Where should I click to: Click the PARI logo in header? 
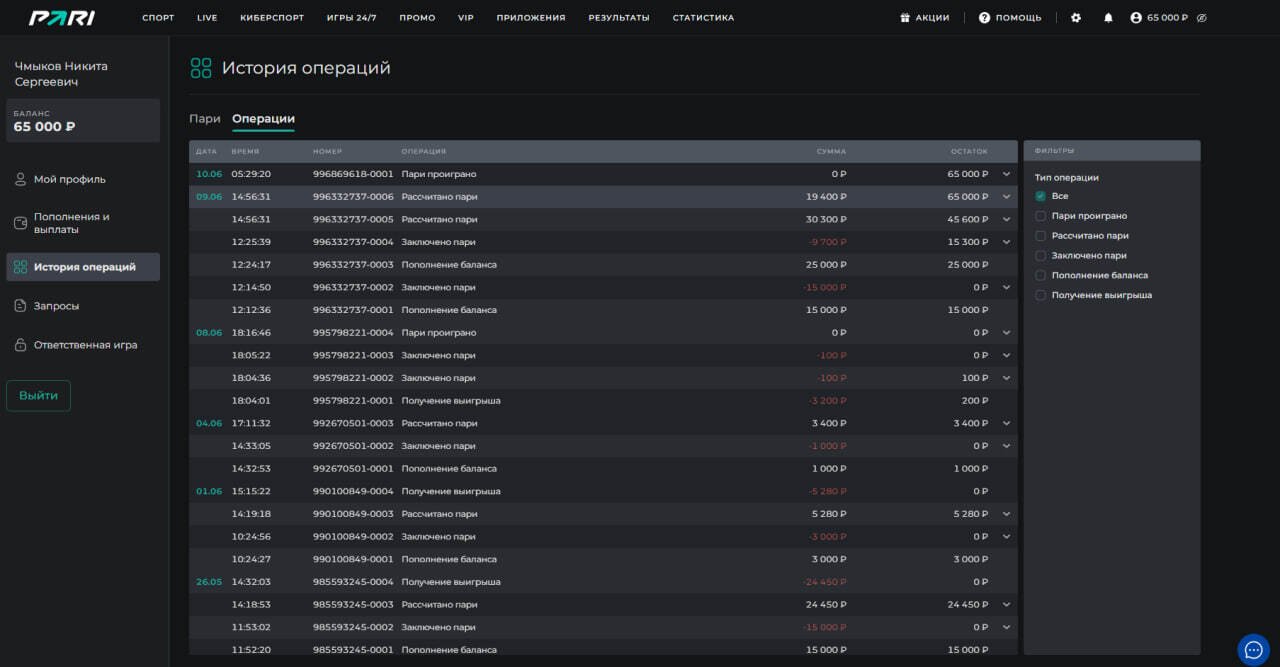pos(62,18)
